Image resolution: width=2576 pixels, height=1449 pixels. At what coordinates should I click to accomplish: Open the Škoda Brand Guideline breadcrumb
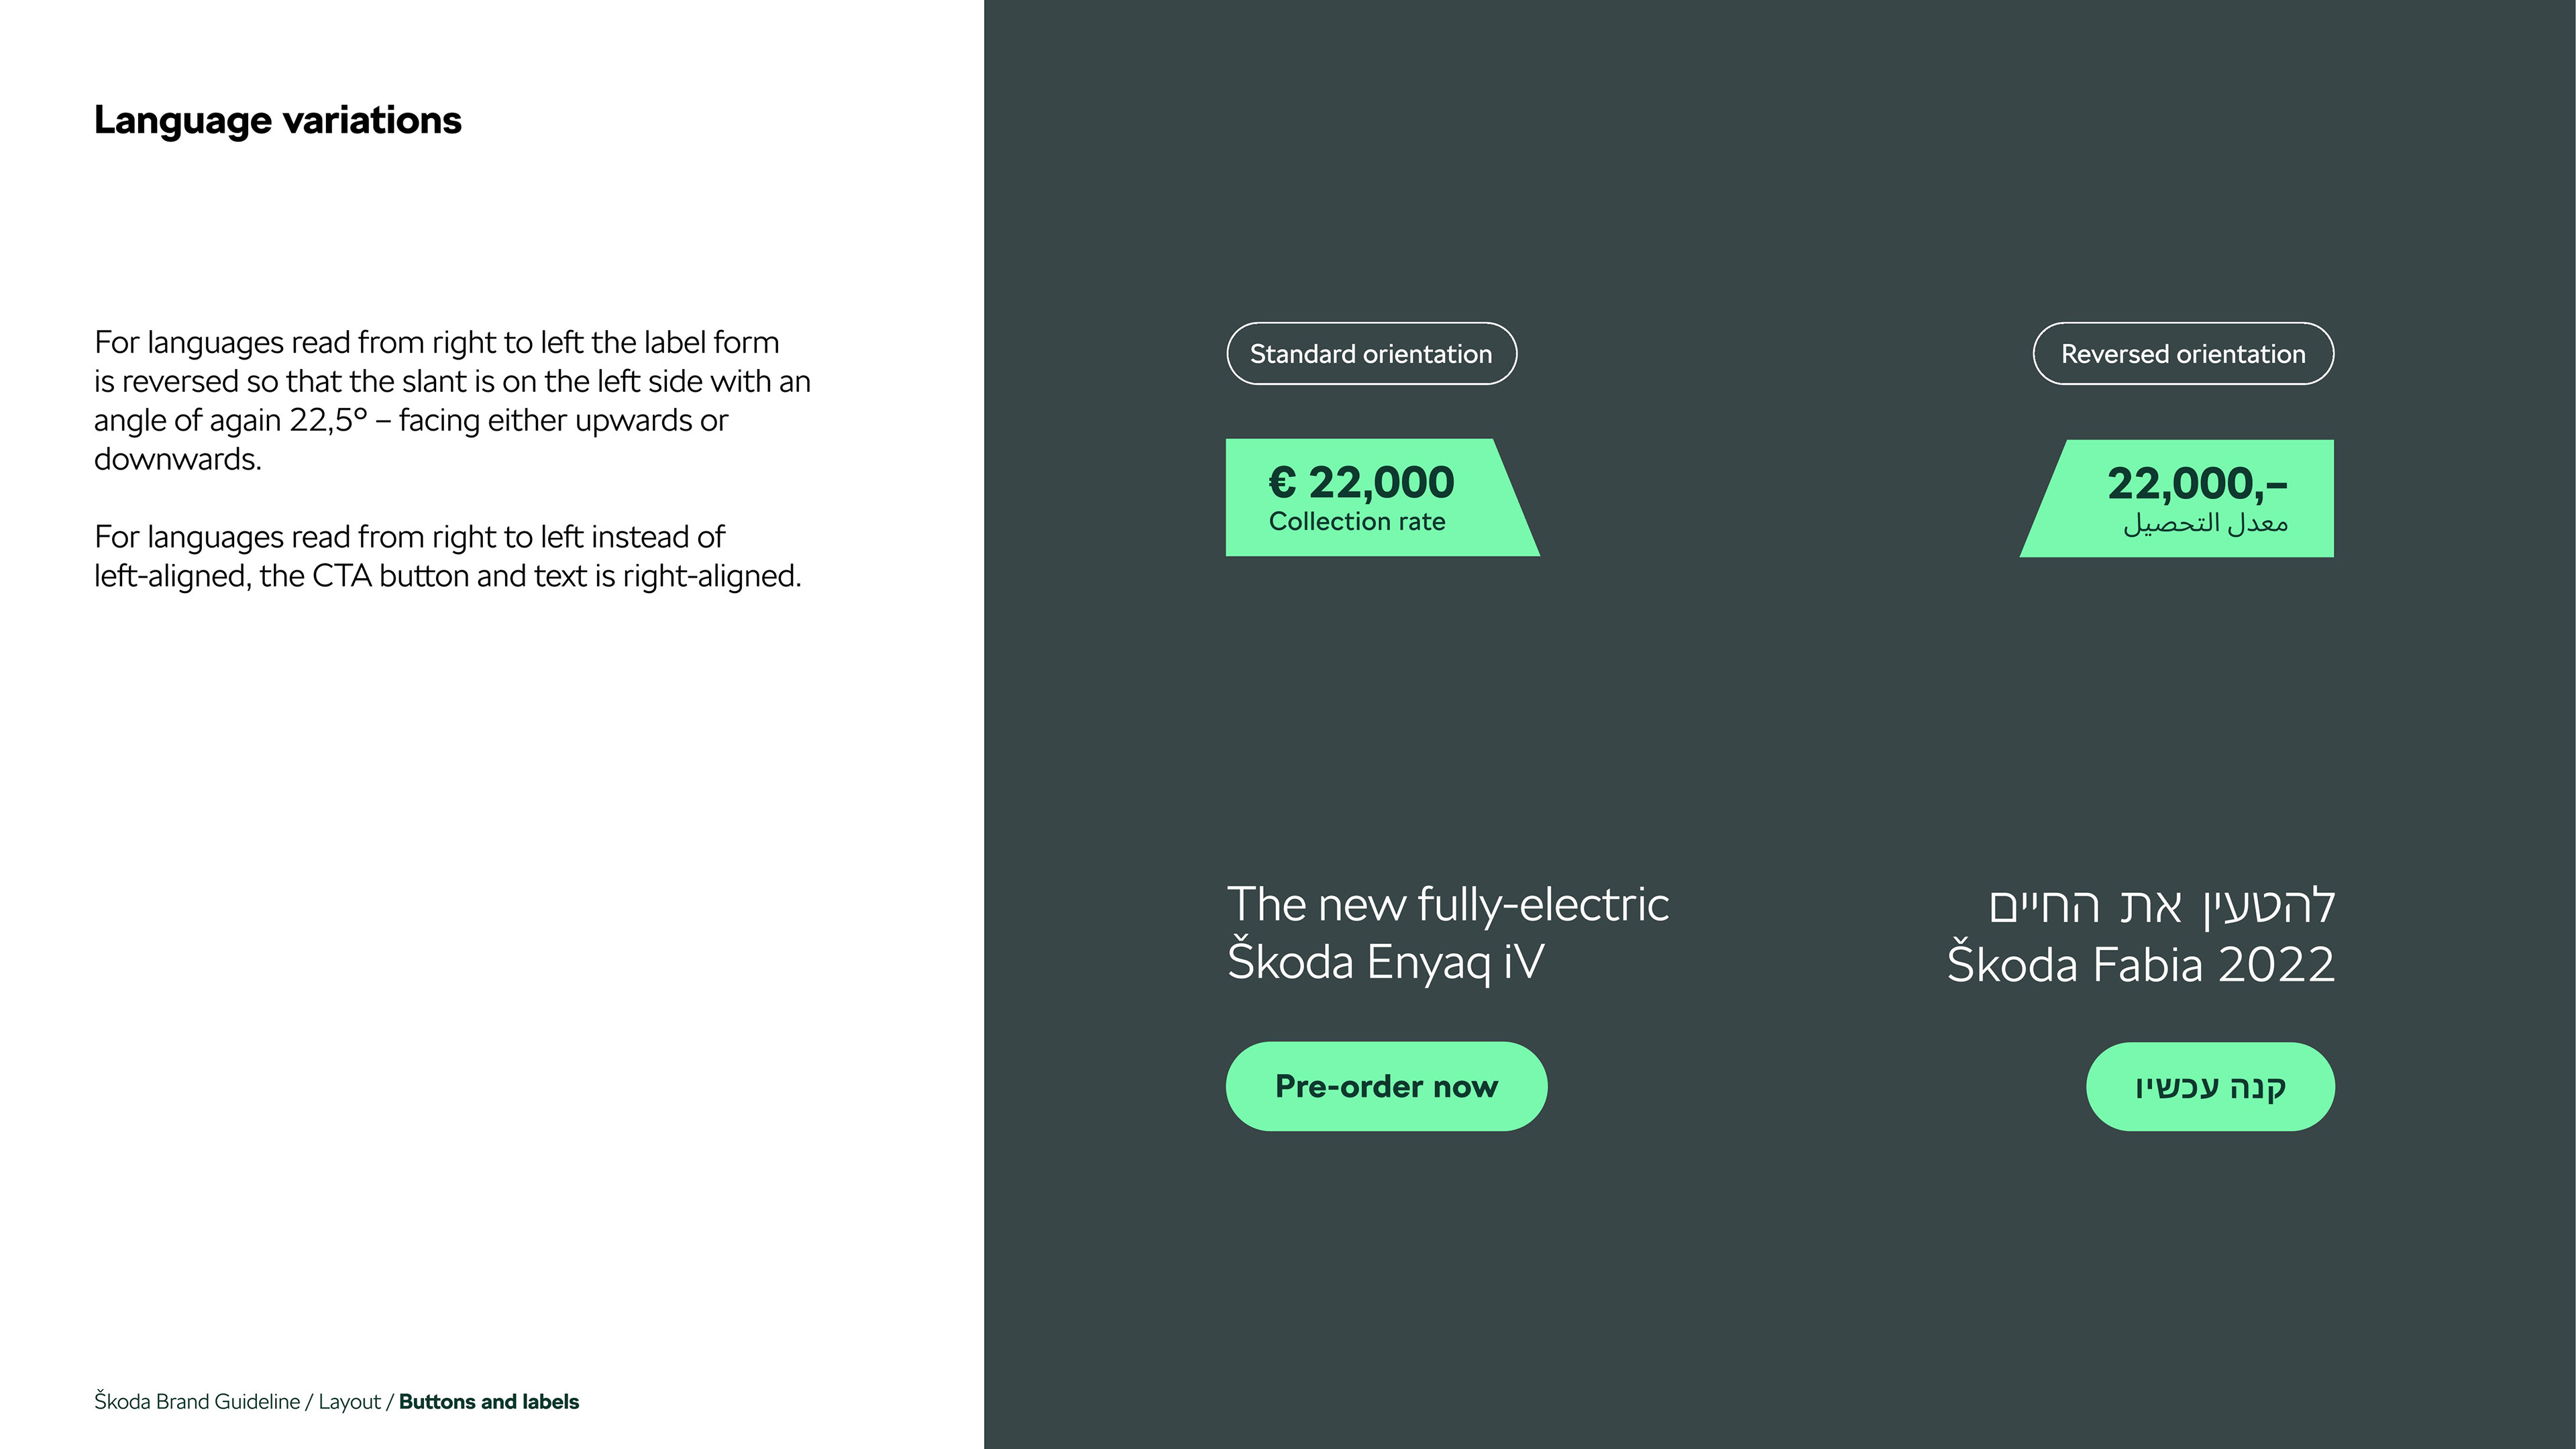(197, 1402)
